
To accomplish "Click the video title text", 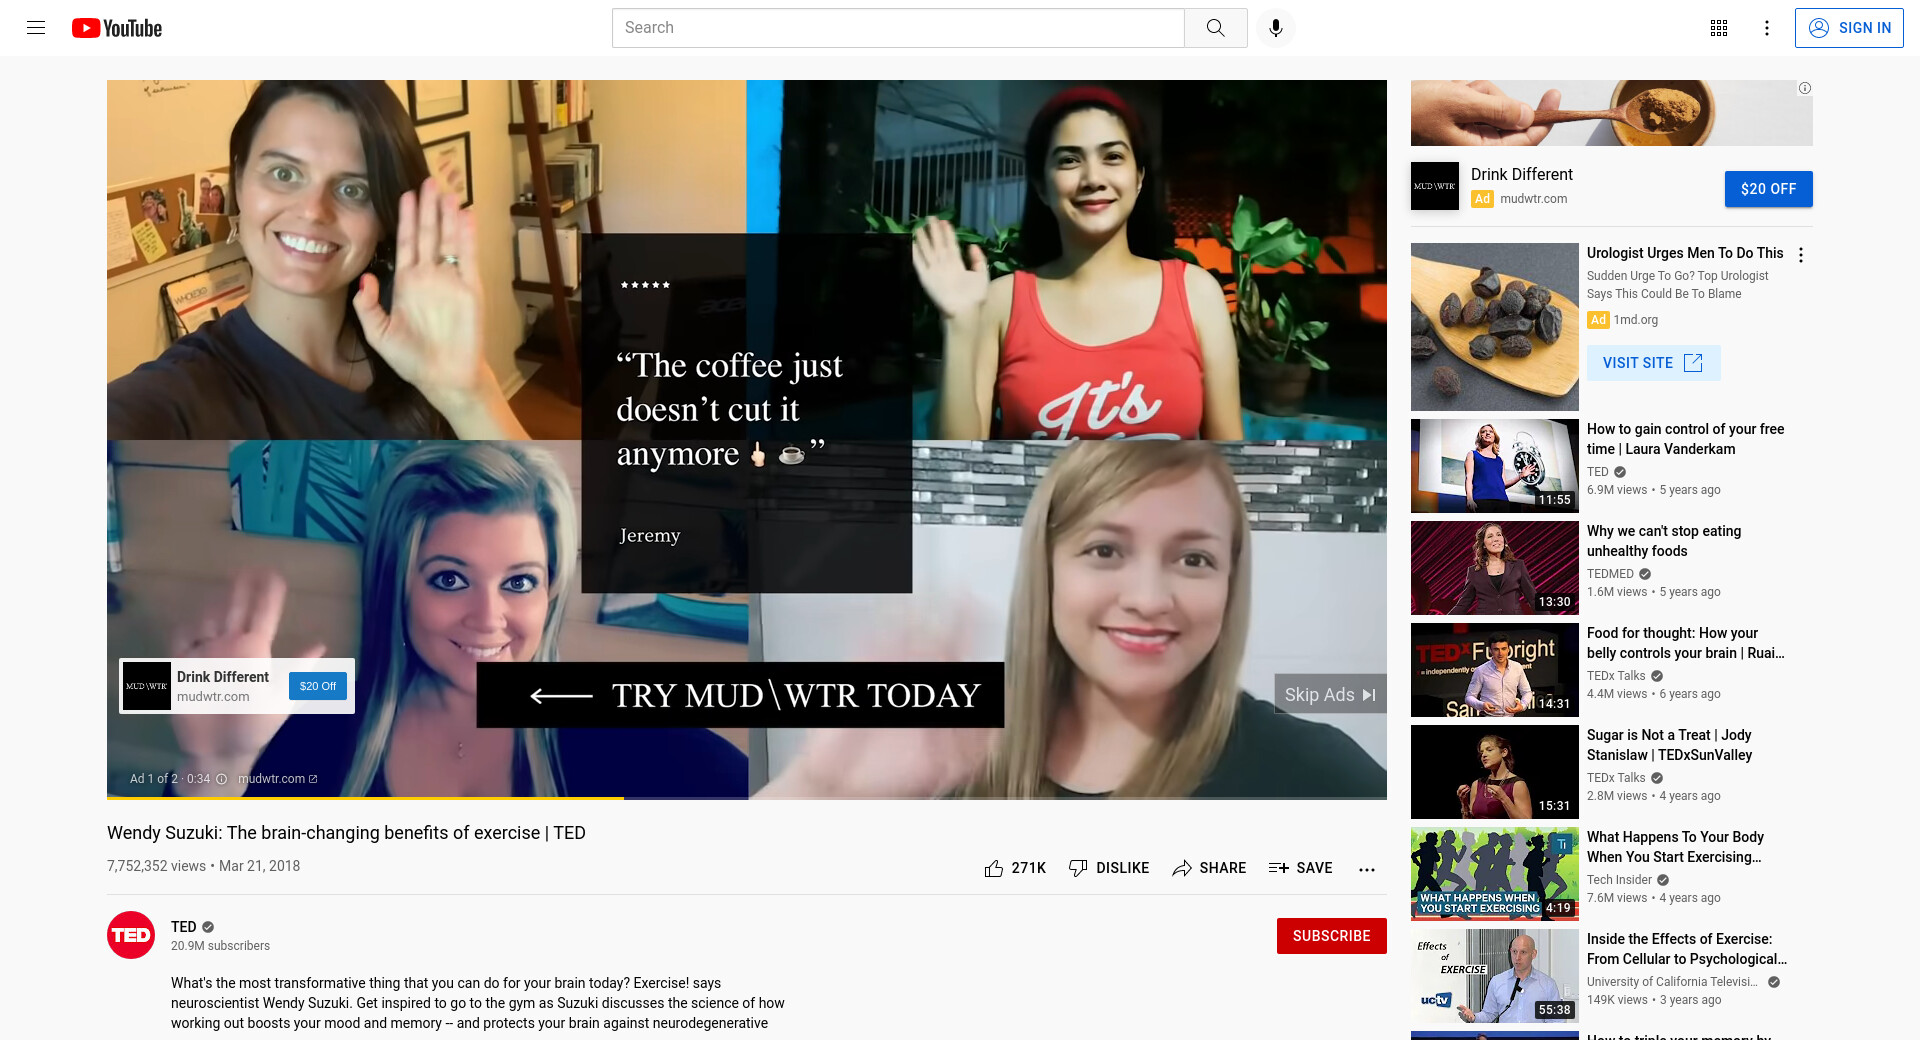I will (346, 833).
